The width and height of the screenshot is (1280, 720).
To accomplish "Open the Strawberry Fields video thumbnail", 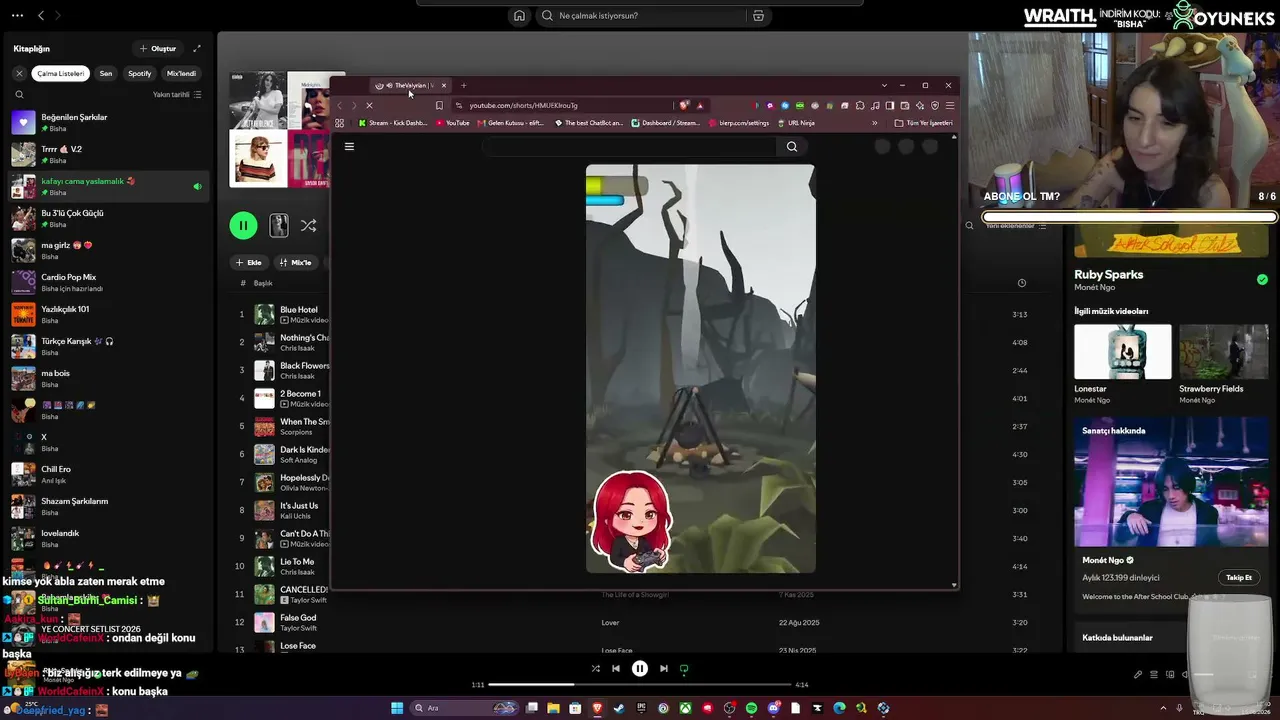I will 1223,352.
